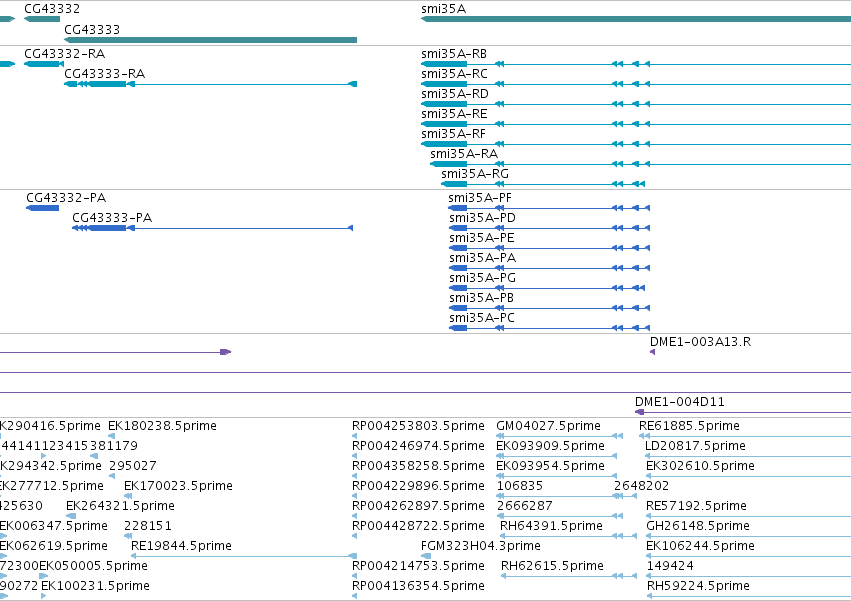
Task: Select EST GM04027.5prime
Action: tap(548, 426)
